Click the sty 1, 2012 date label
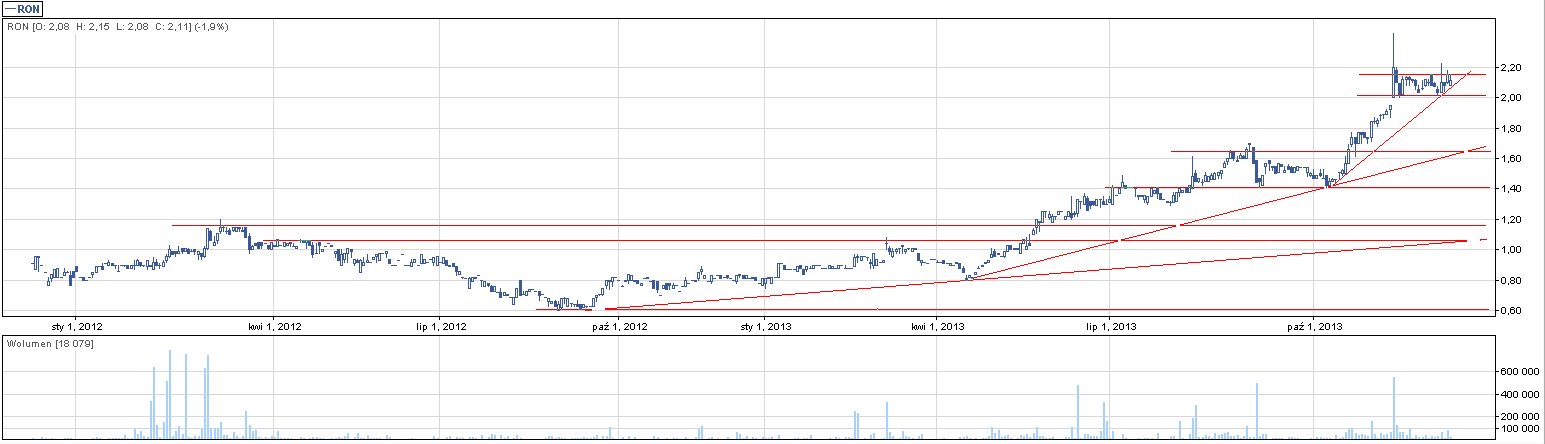Image resolution: width=1545 pixels, height=444 pixels. coord(77,326)
